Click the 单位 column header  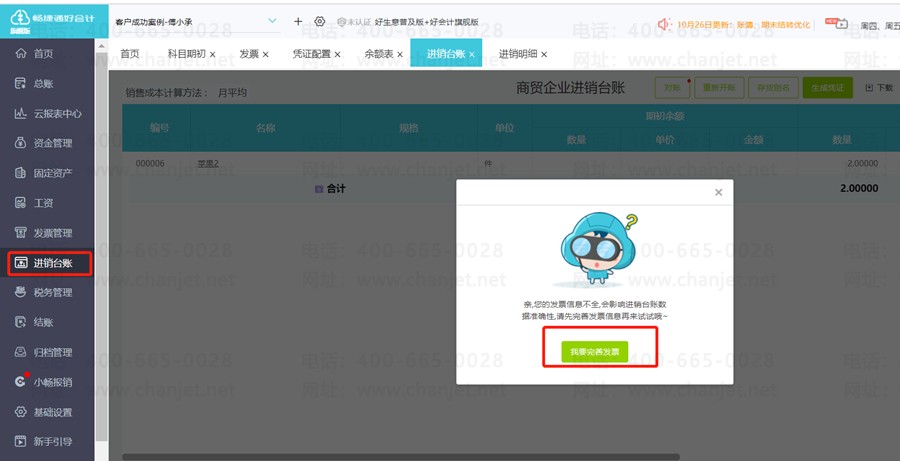coord(505,127)
